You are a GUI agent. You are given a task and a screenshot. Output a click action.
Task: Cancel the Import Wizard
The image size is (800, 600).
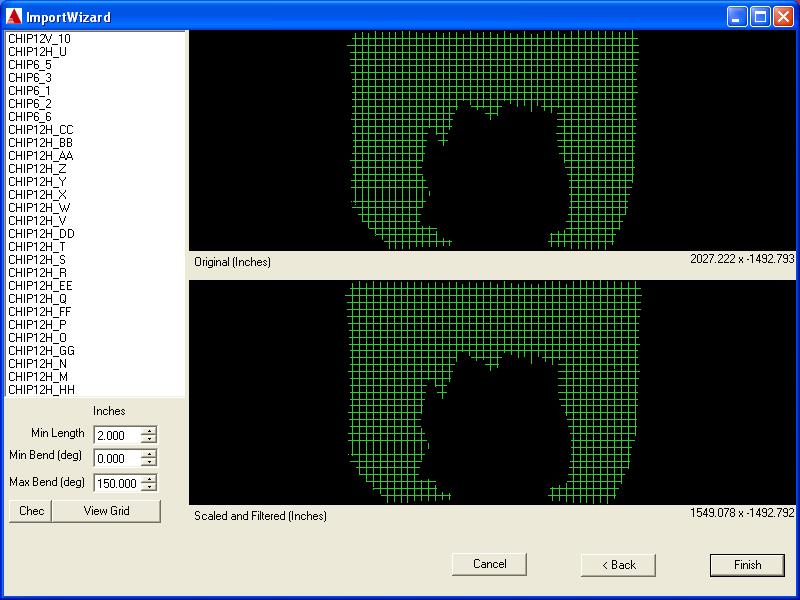point(489,564)
